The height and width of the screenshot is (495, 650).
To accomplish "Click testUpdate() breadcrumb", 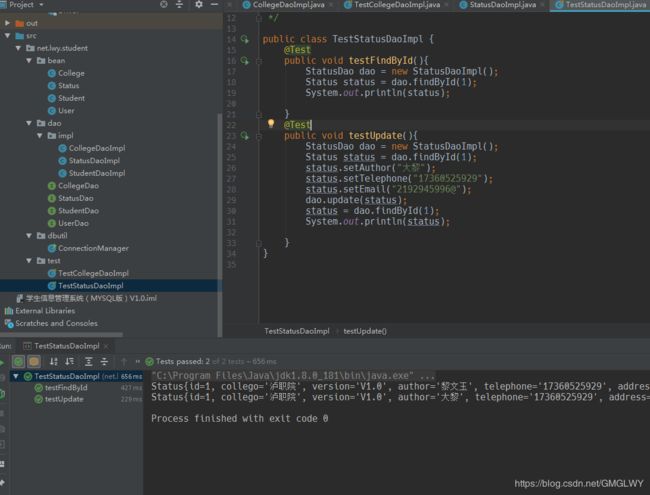I will pyautogui.click(x=365, y=331).
